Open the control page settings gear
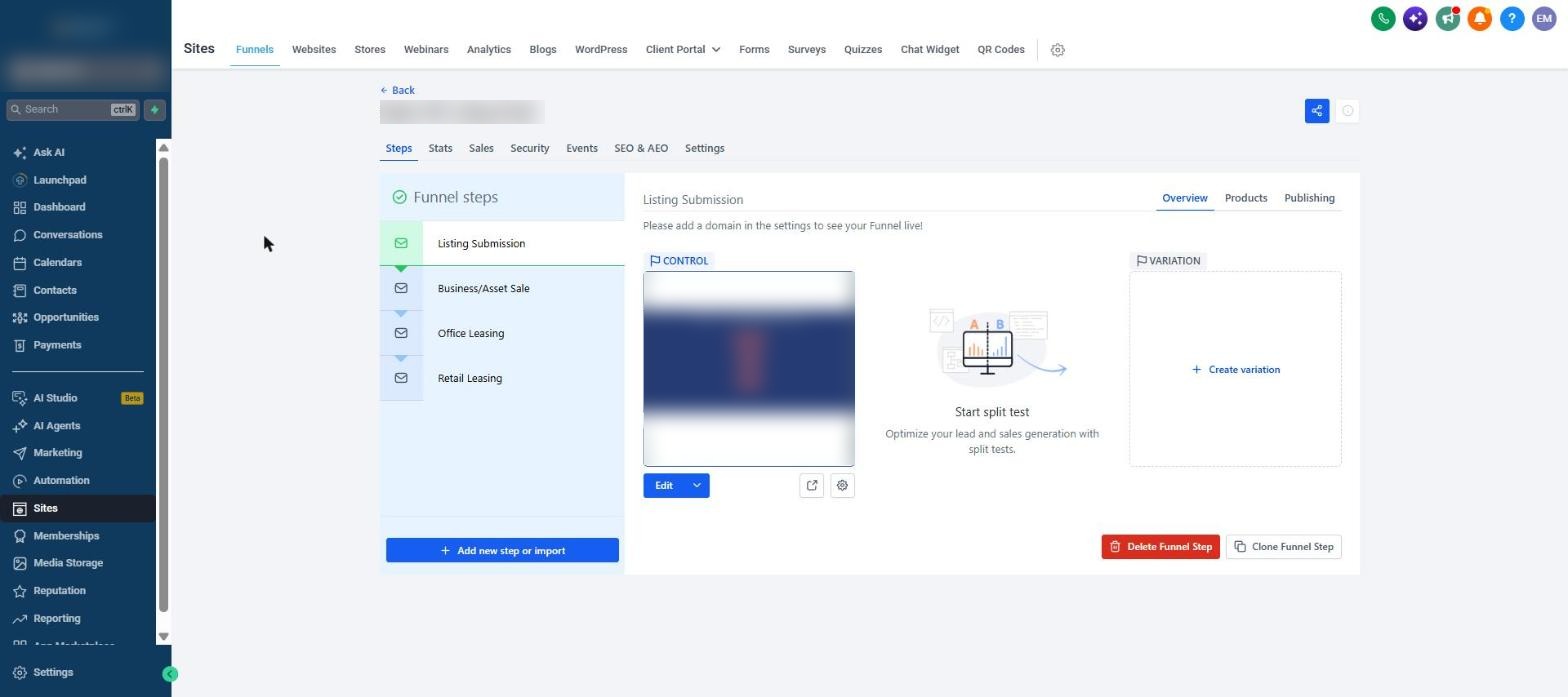Image resolution: width=1568 pixels, height=697 pixels. pyautogui.click(x=842, y=486)
